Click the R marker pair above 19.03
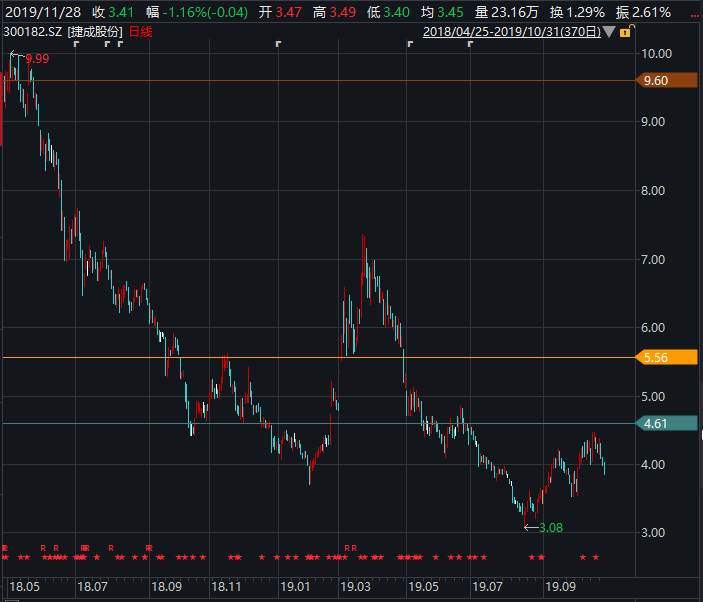Image resolution: width=703 pixels, height=602 pixels. point(350,548)
